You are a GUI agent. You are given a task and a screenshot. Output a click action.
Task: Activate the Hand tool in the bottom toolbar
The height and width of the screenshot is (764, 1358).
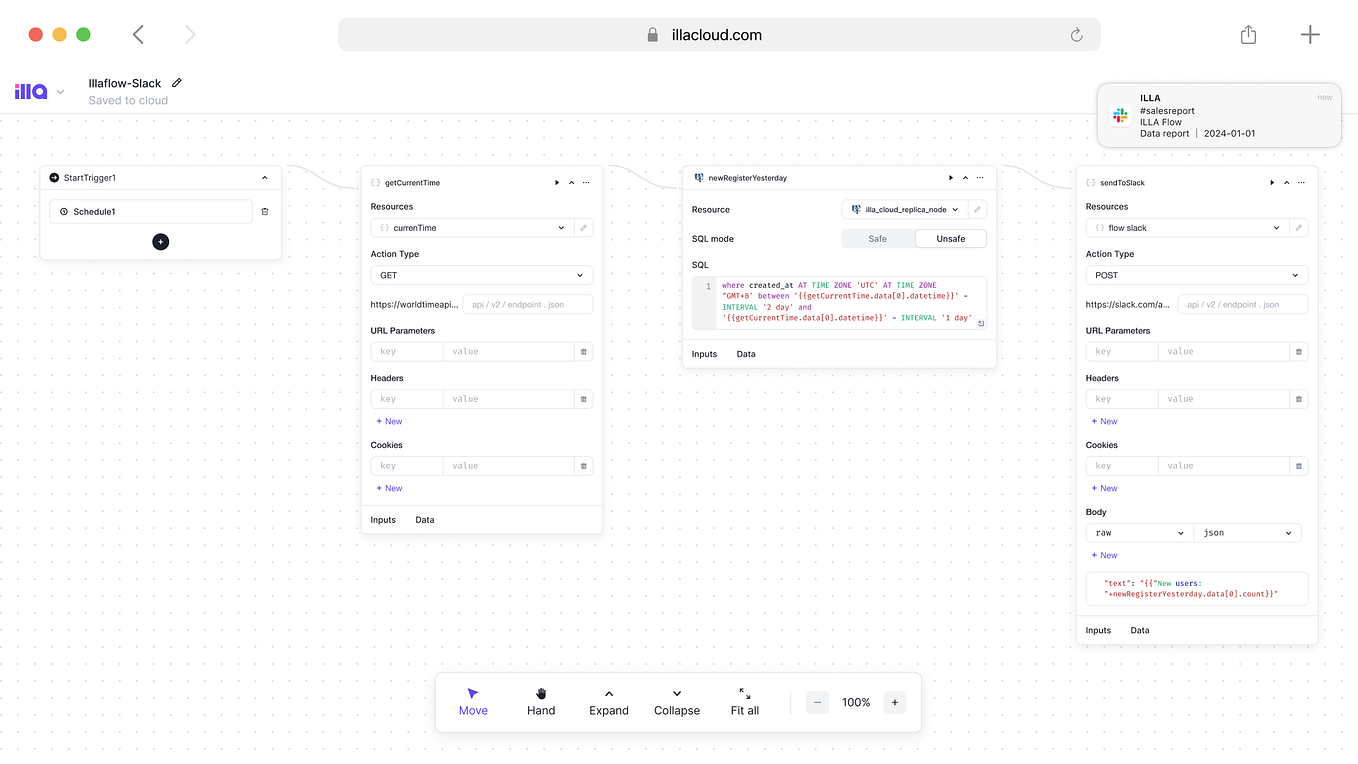tap(540, 701)
